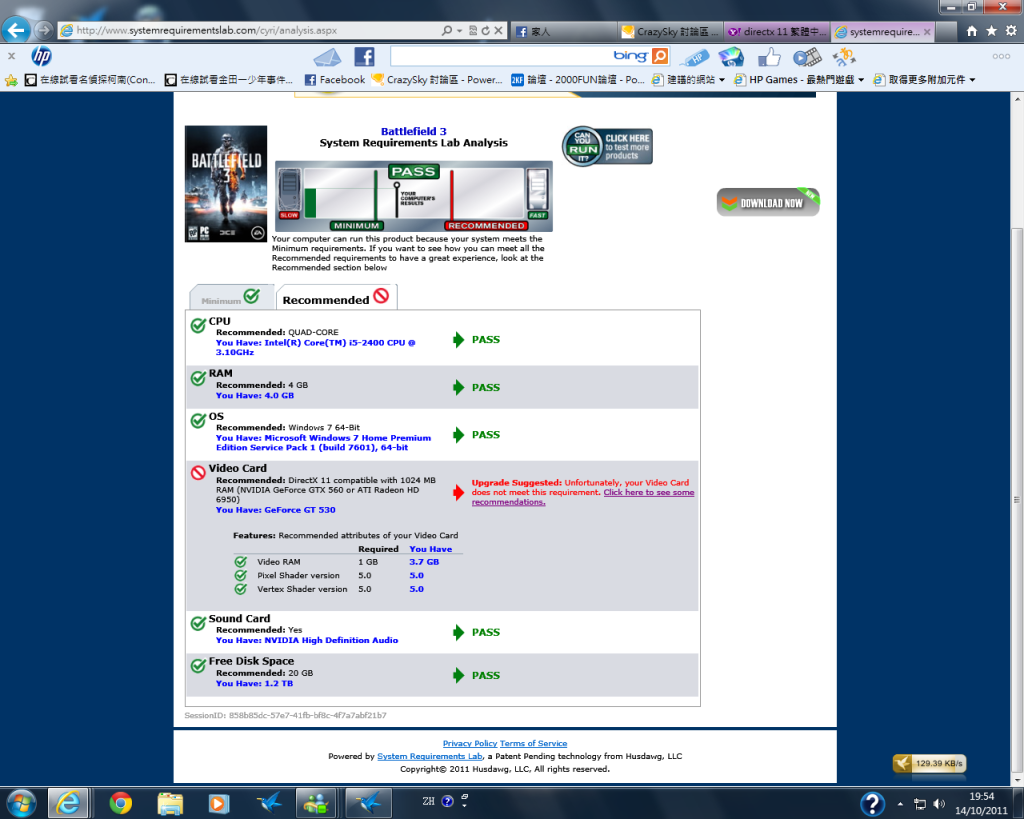Click the Bing search button icon

(660, 56)
